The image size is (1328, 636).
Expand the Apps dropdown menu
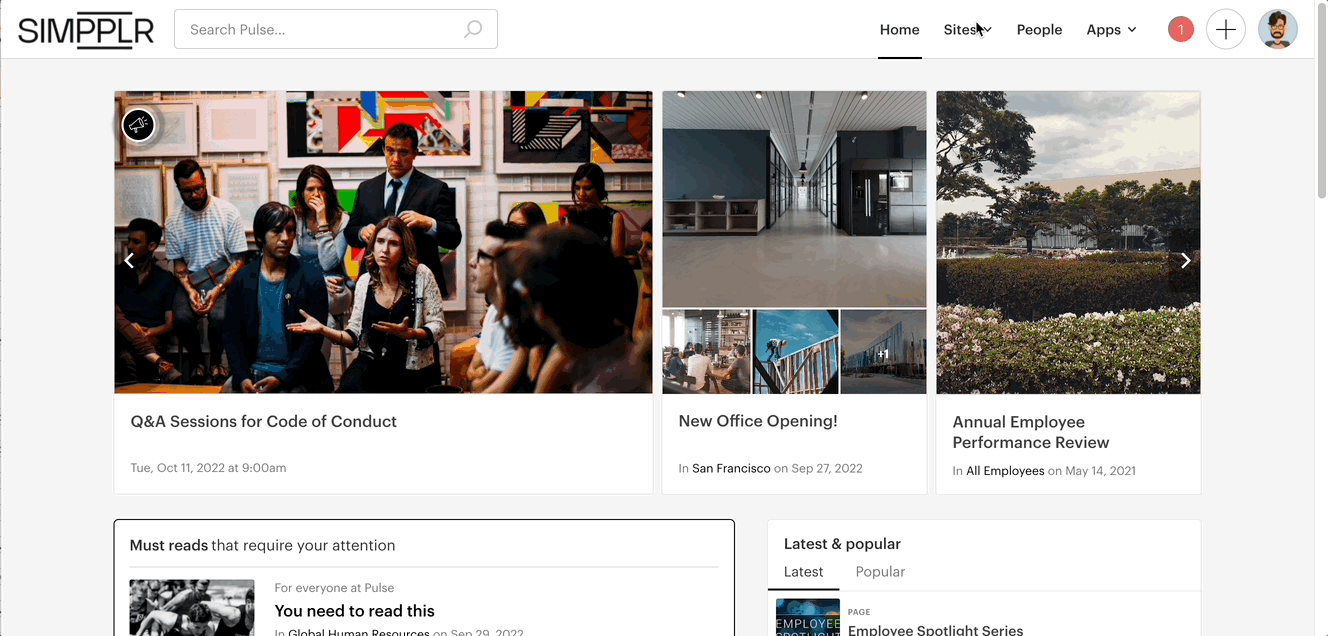(x=1111, y=30)
